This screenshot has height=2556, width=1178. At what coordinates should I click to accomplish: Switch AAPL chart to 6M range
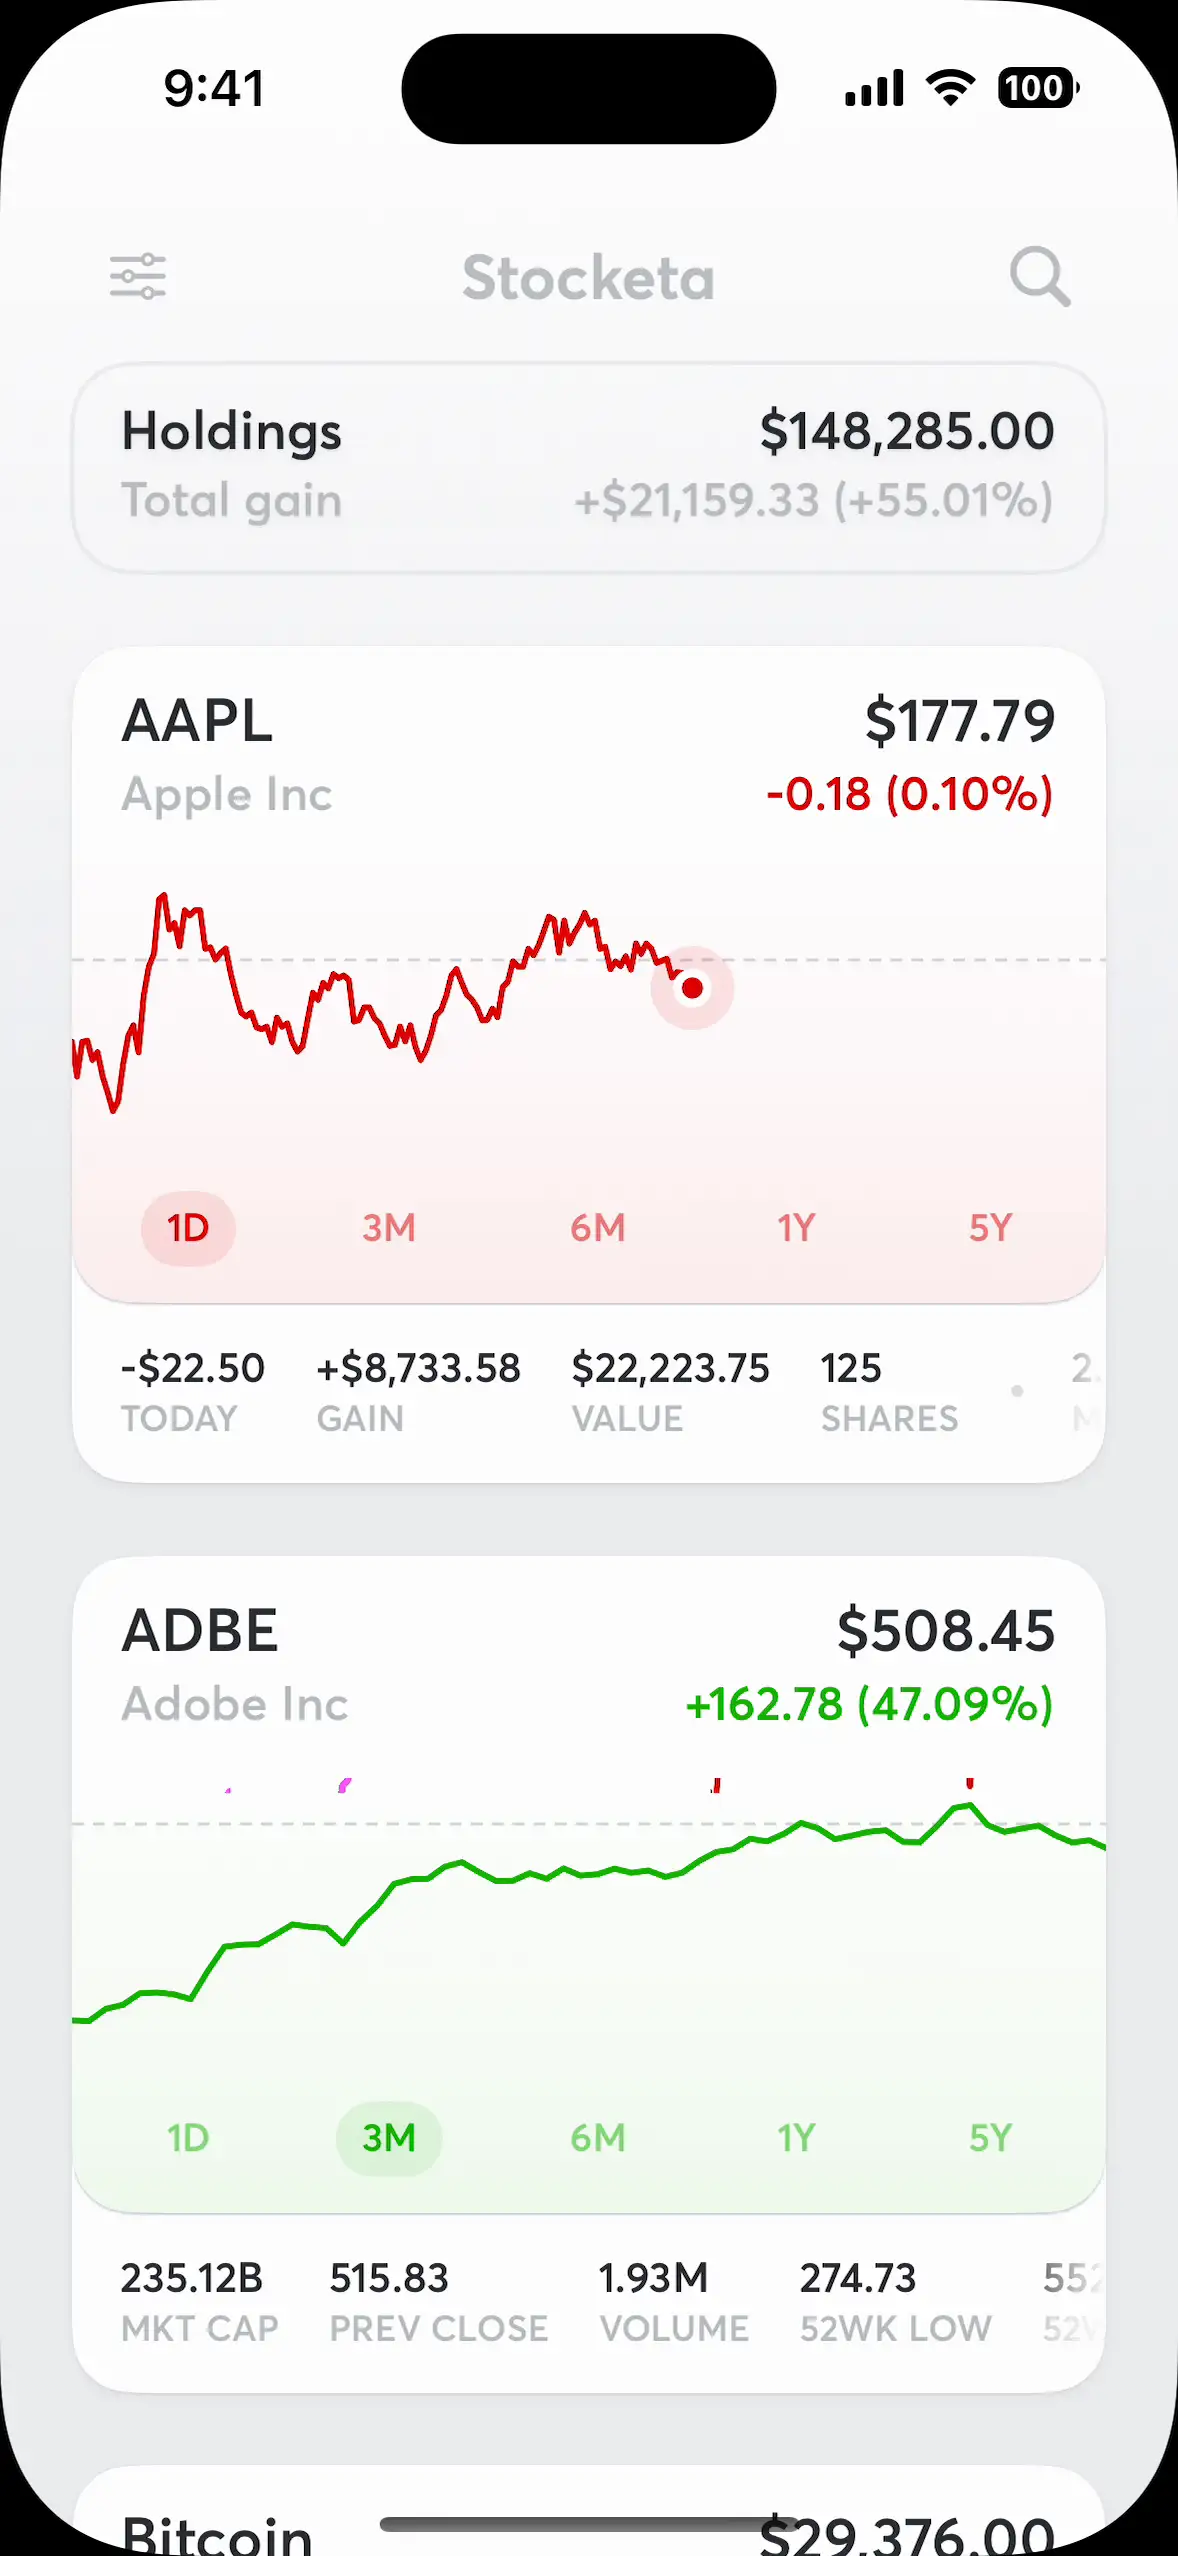pos(598,1228)
